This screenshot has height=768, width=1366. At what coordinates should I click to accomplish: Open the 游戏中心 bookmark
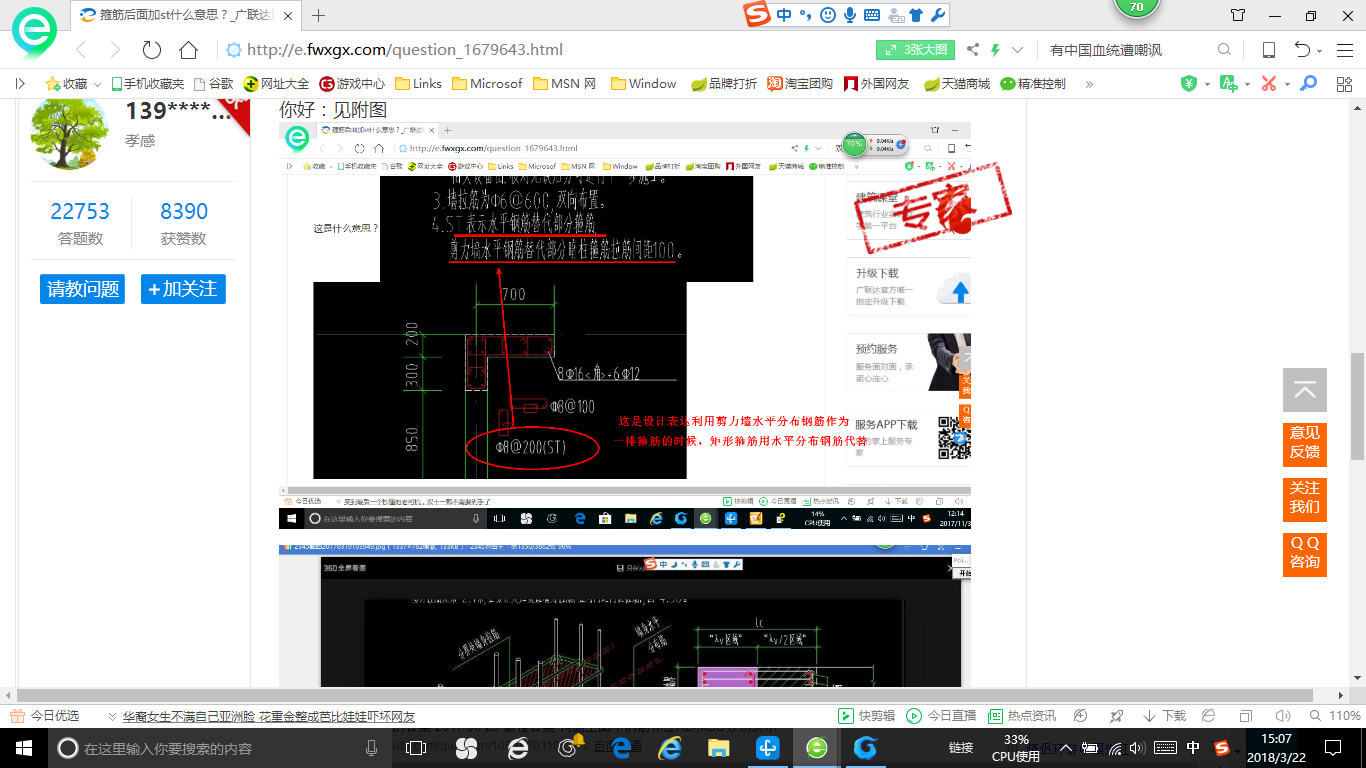click(352, 84)
